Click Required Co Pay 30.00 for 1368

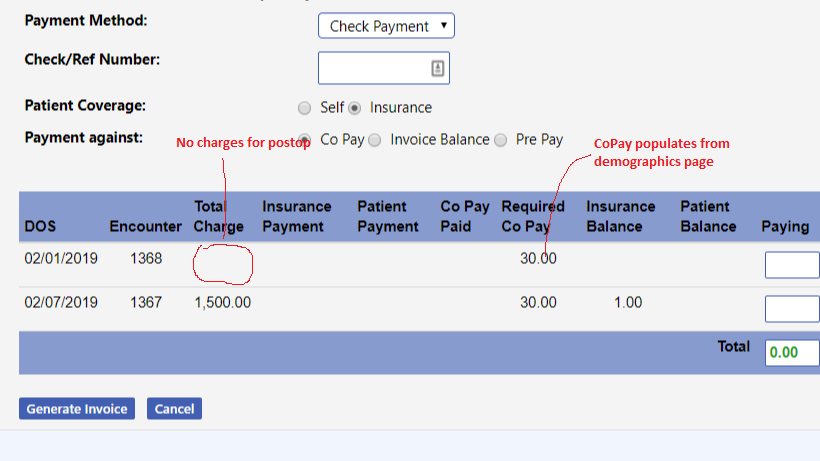pos(538,258)
